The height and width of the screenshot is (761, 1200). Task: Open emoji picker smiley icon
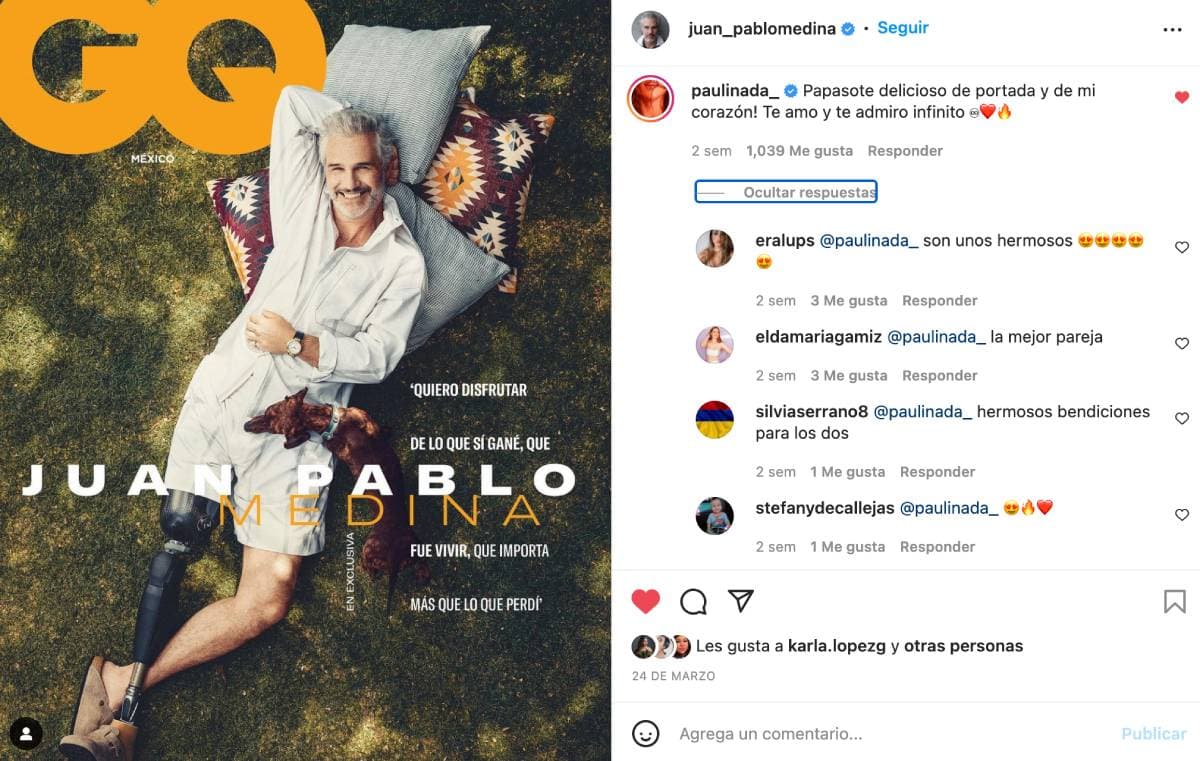(646, 733)
